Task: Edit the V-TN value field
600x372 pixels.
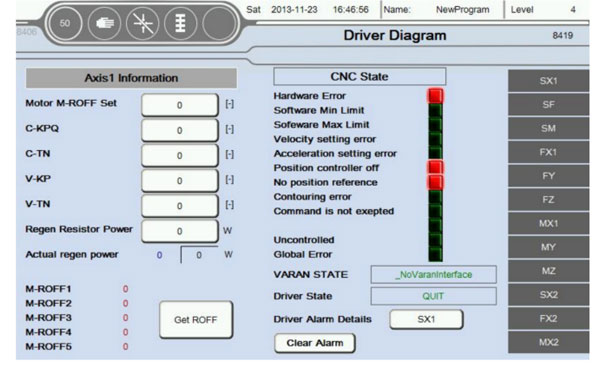Action: 180,206
